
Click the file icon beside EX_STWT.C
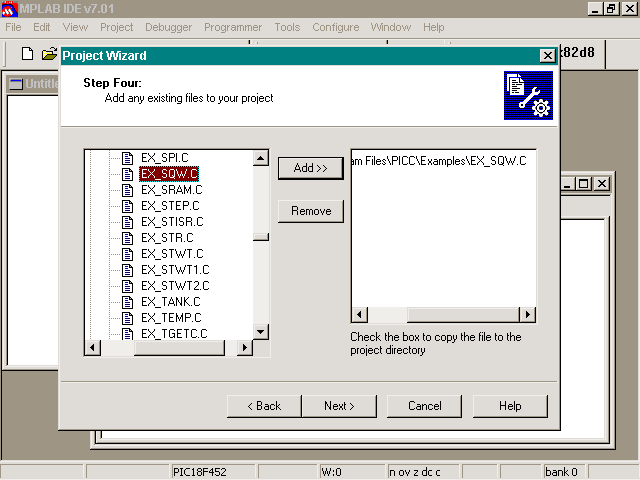128,254
